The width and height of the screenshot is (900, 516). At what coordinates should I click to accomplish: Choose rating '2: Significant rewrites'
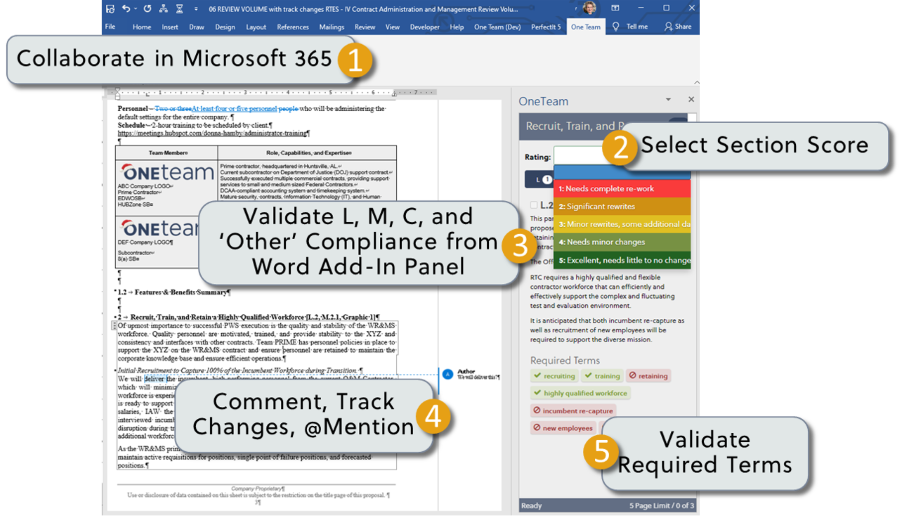coord(622,206)
